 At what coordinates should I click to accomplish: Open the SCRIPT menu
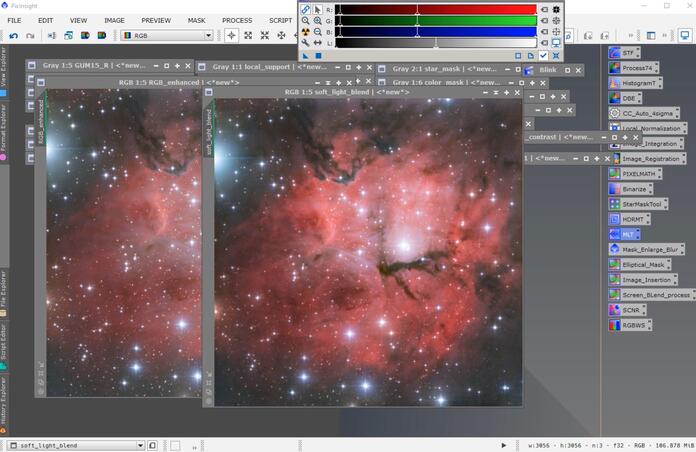(281, 20)
